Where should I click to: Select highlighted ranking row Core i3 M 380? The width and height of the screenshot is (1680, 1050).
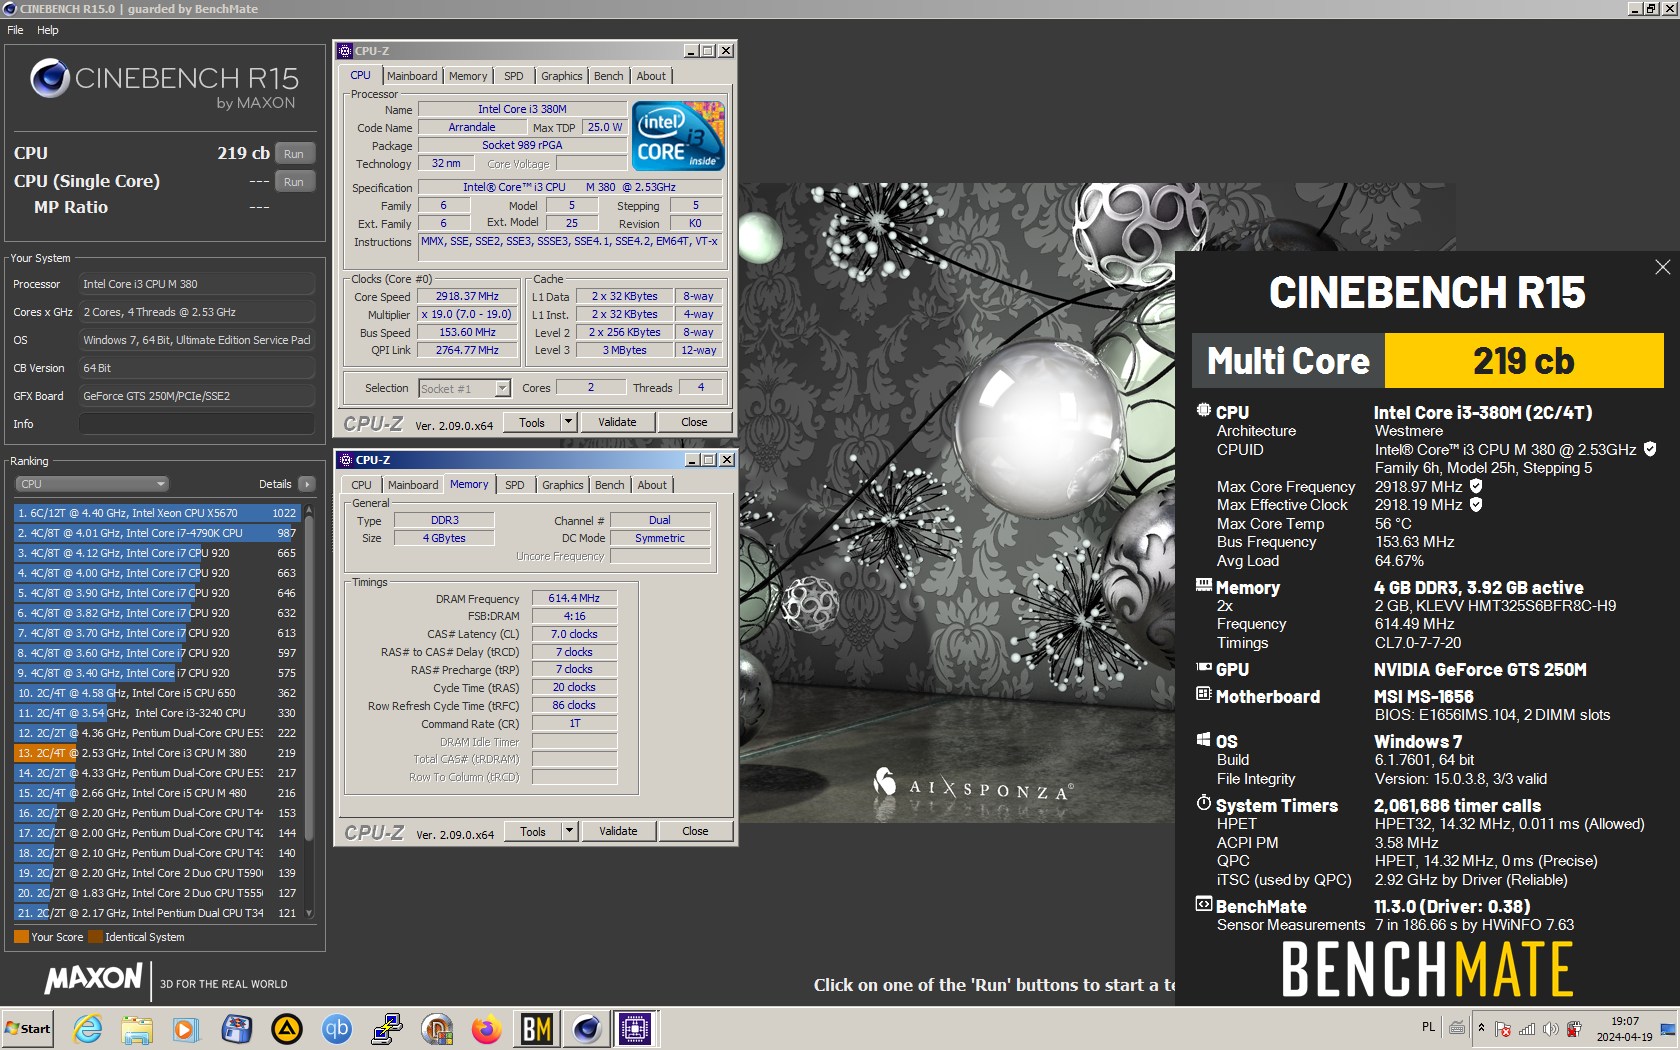(156, 753)
